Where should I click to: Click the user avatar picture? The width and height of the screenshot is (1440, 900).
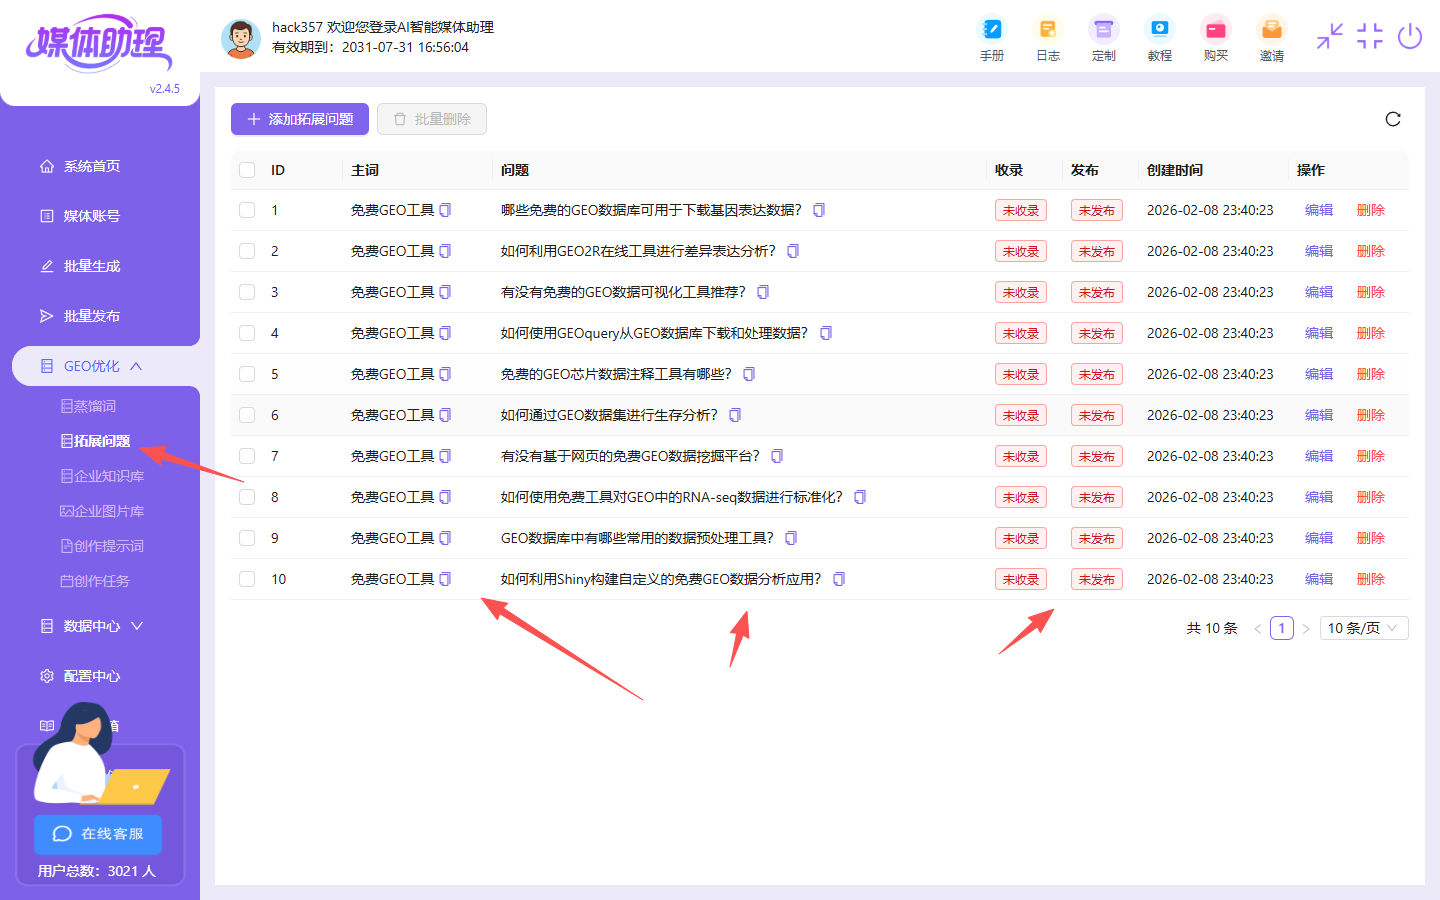[x=240, y=38]
